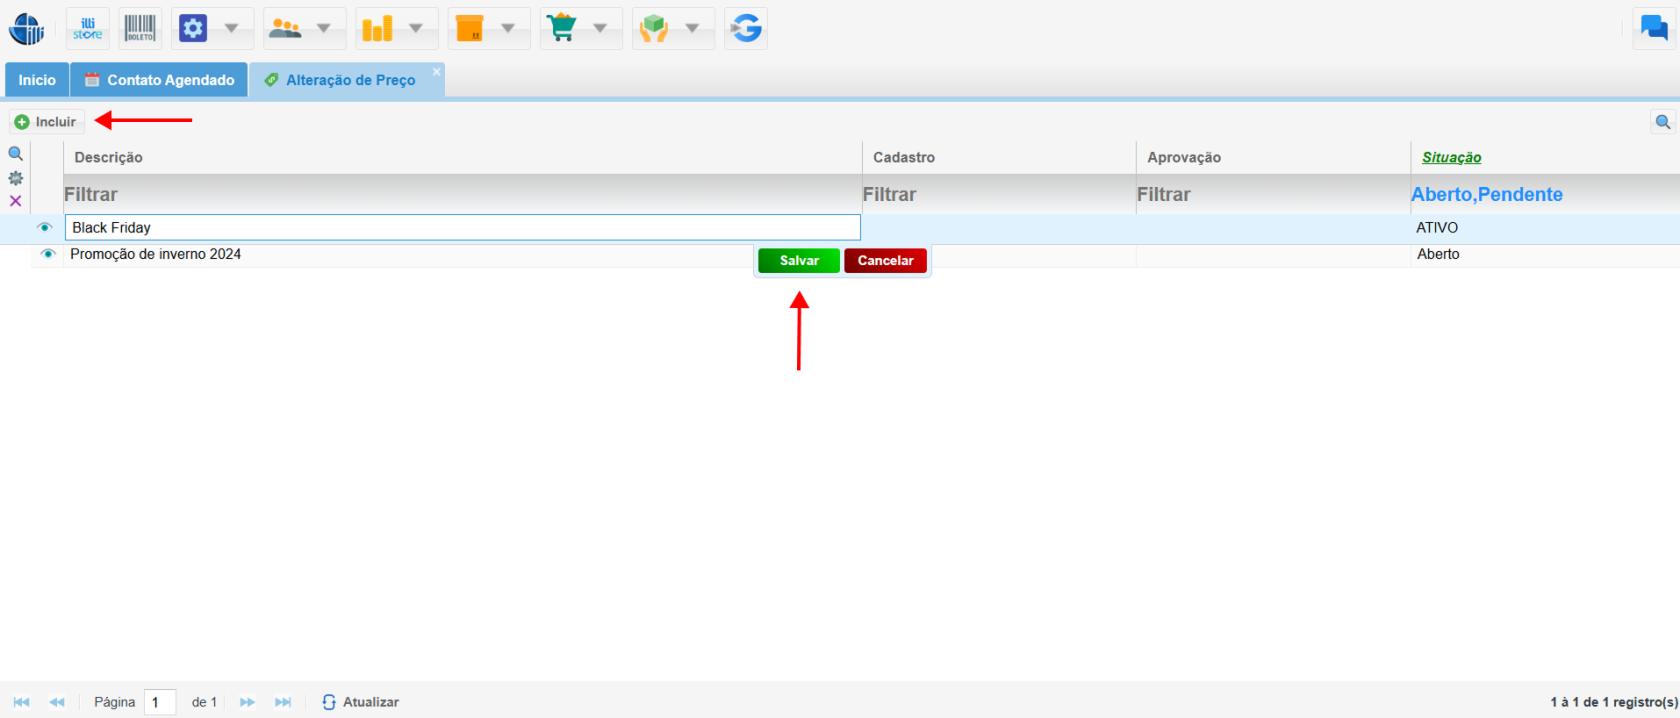
Task: Click the orange box stock icon
Action: [x=470, y=29]
